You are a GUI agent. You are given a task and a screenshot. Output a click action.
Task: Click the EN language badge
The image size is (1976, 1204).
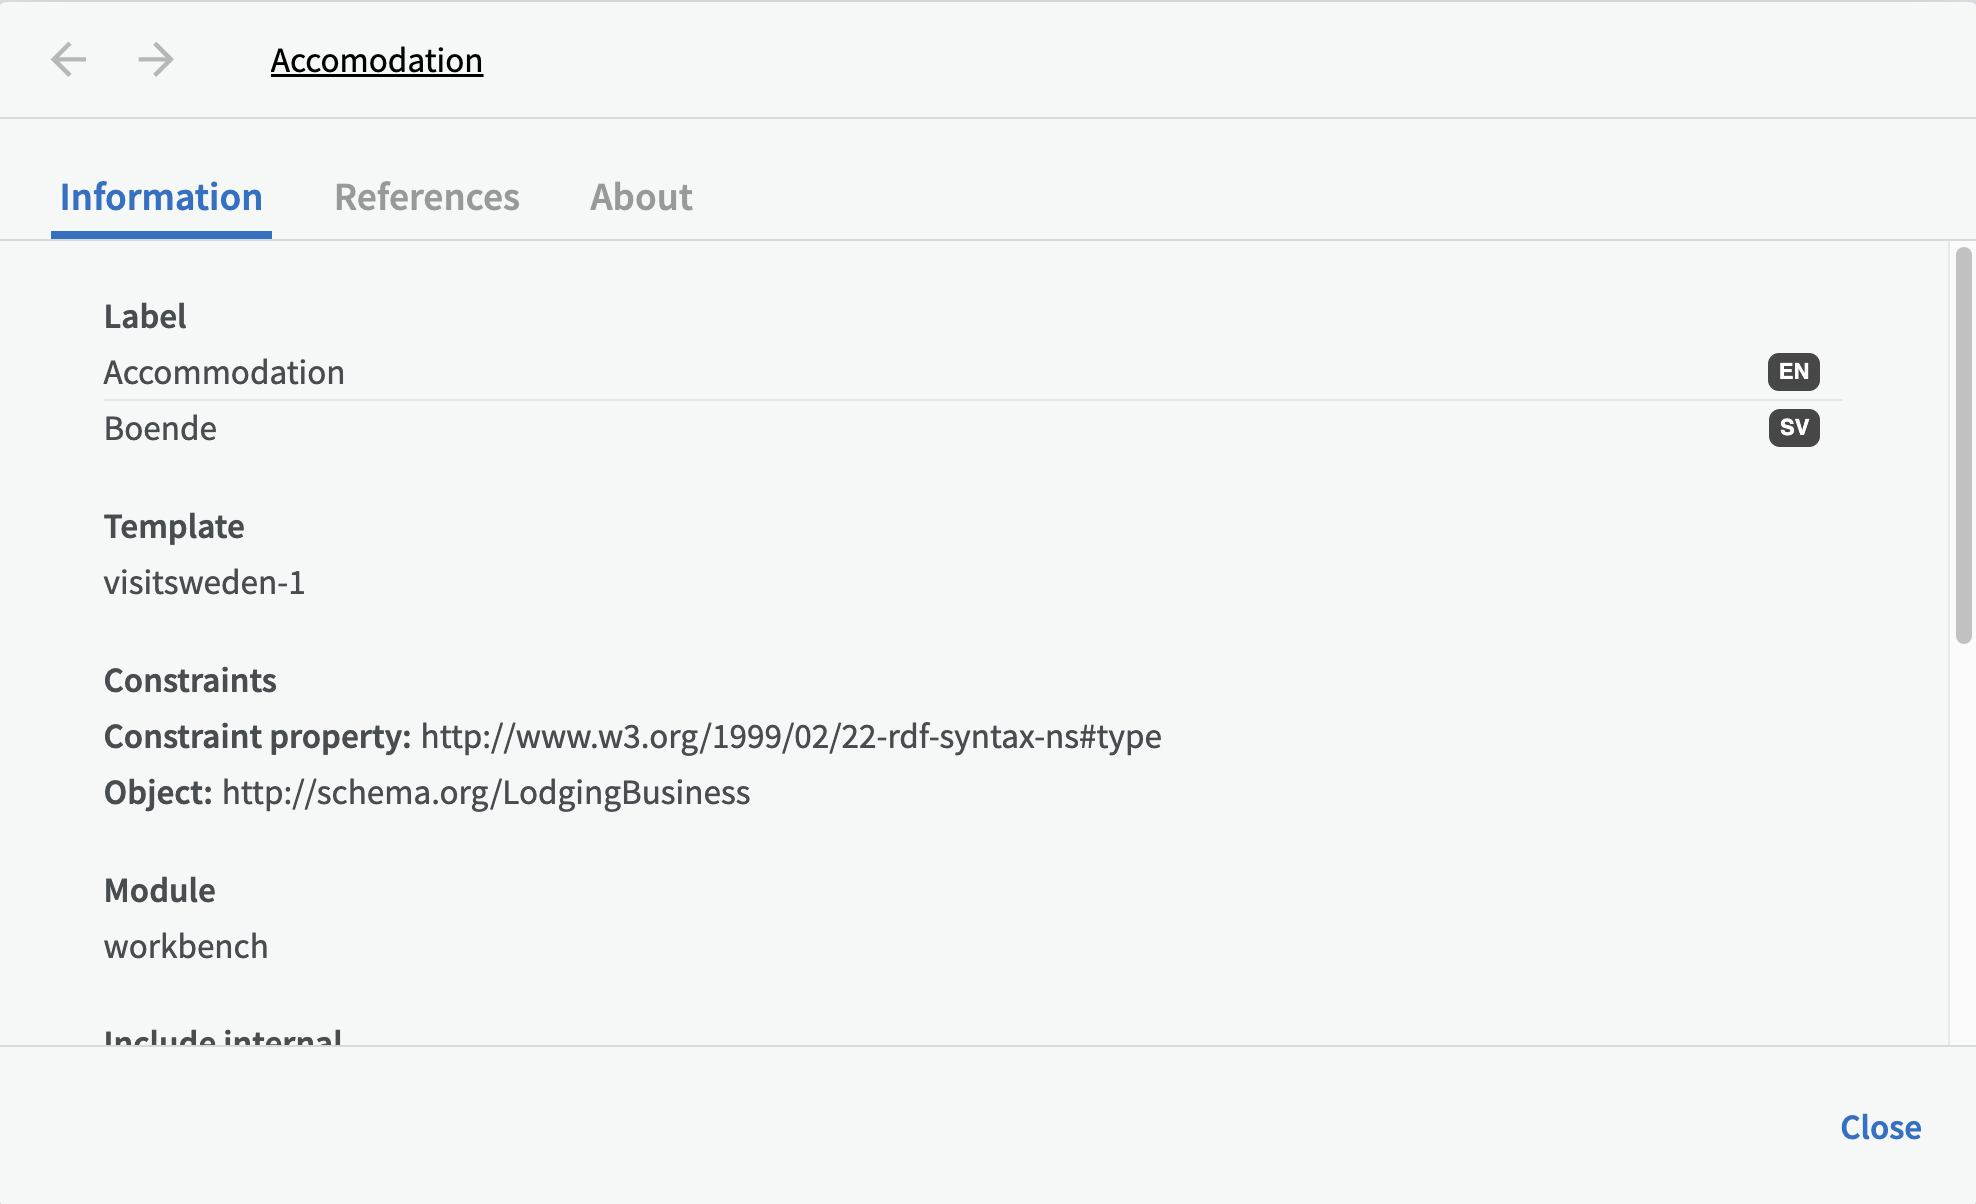(x=1793, y=372)
